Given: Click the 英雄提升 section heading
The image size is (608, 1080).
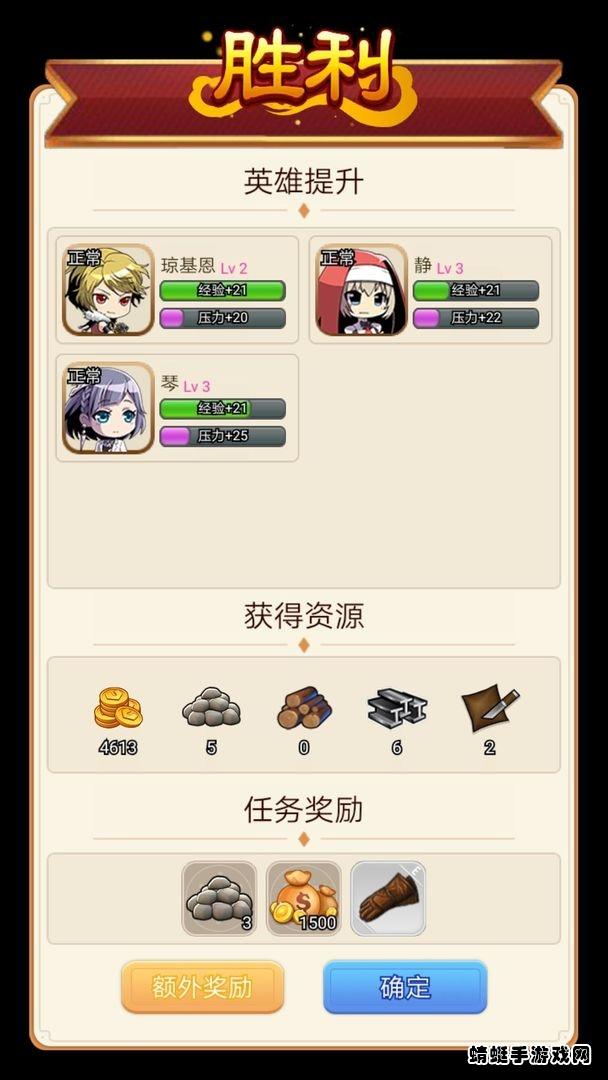Looking at the screenshot, I should click(304, 182).
